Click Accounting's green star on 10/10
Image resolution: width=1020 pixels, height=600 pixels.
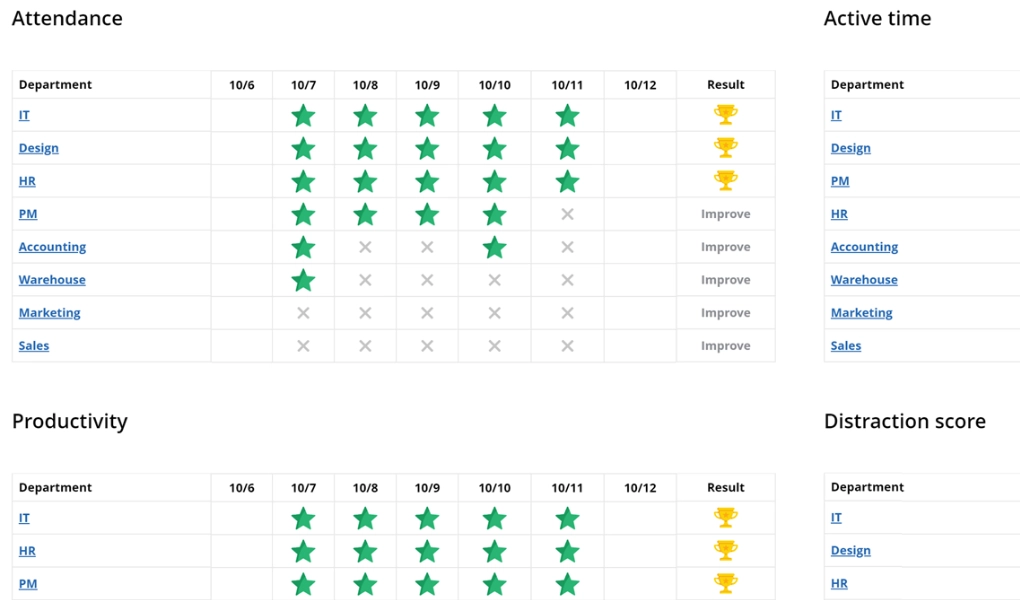[494, 247]
